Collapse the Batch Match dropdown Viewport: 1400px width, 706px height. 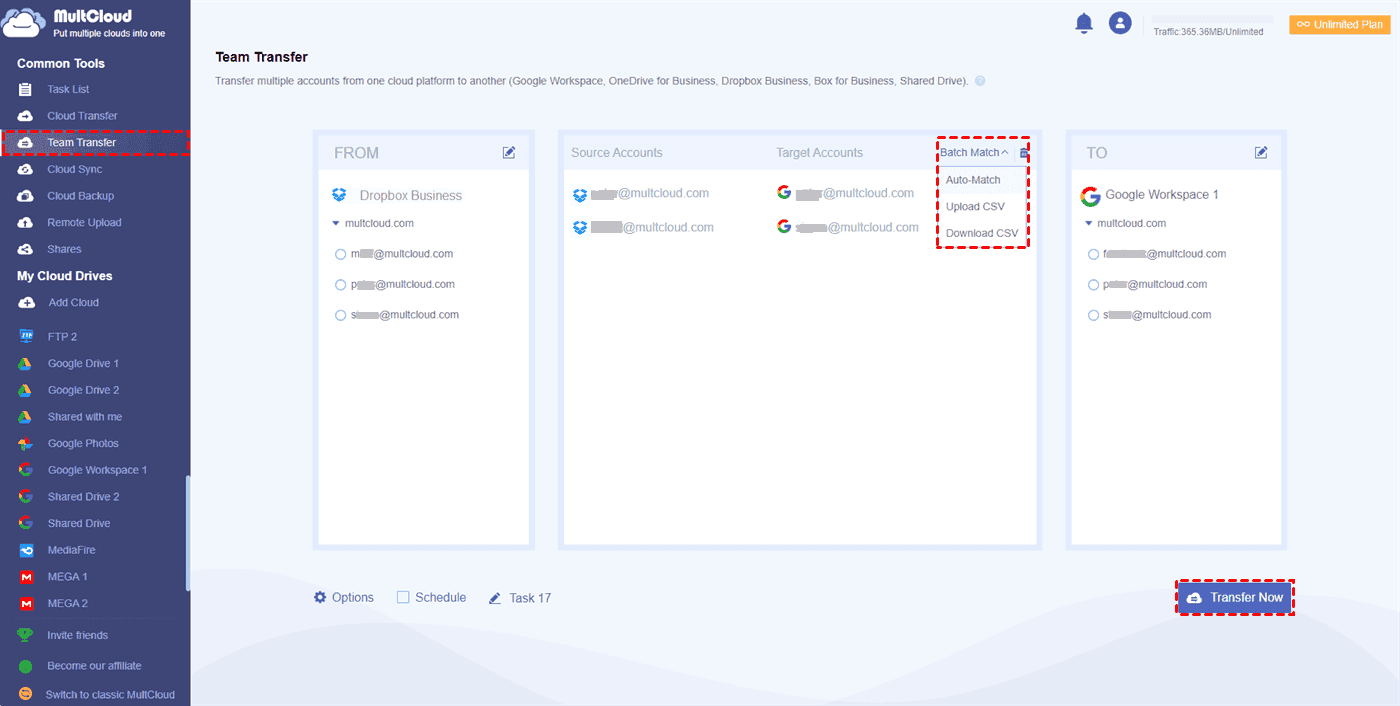[974, 153]
